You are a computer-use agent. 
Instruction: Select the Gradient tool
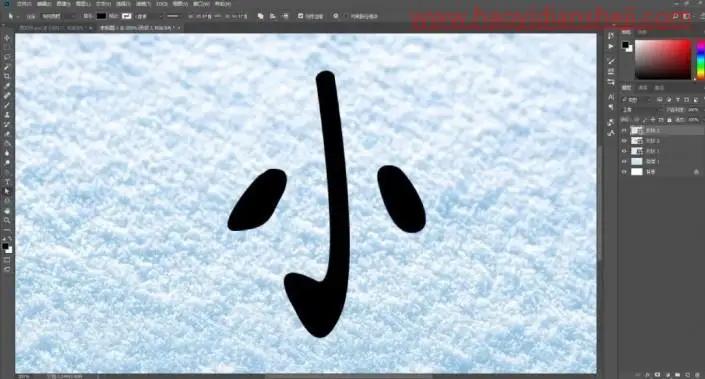[7, 143]
